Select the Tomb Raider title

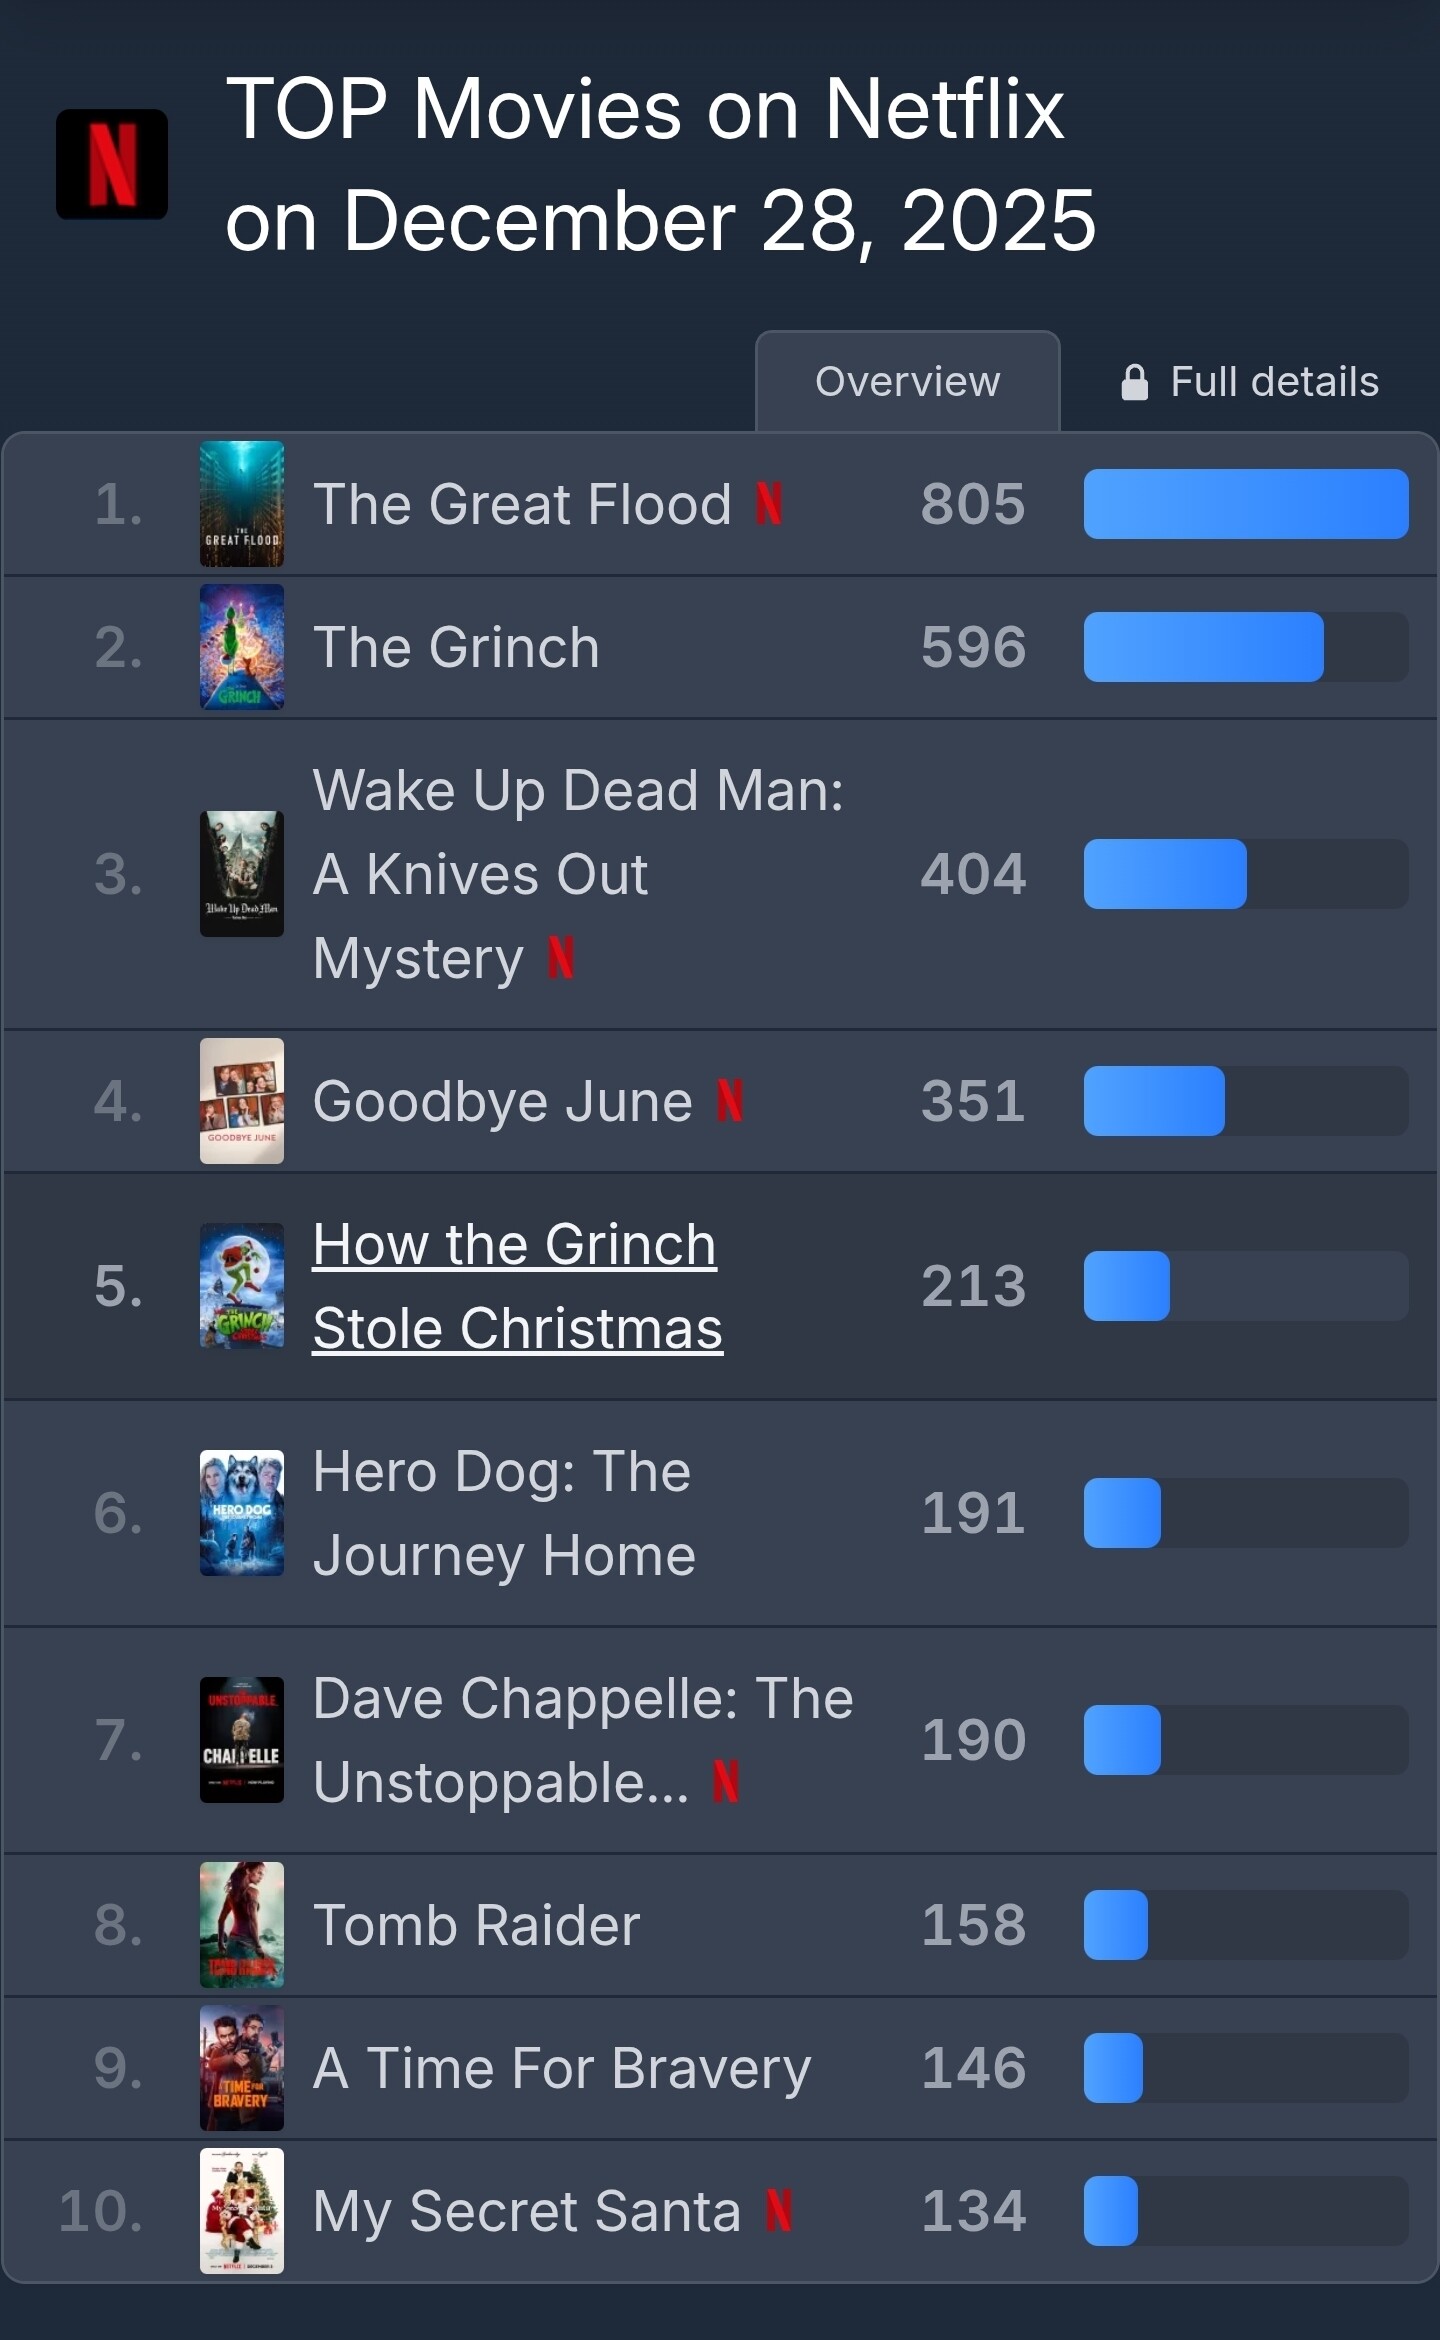tap(476, 1925)
